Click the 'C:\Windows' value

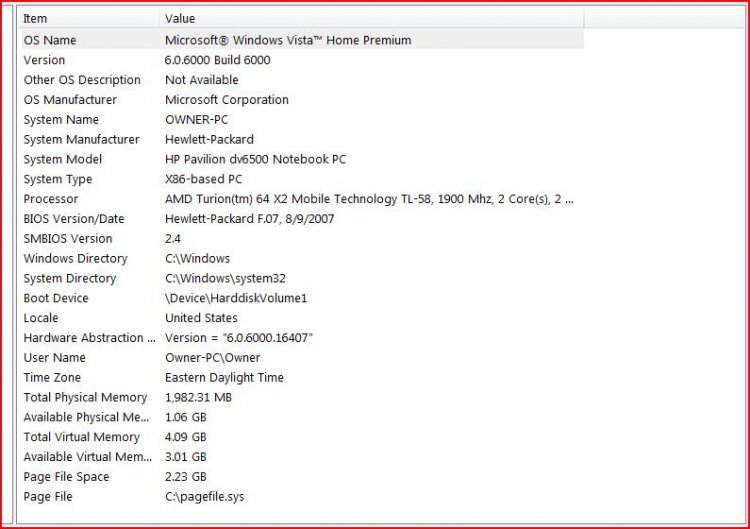pyautogui.click(x=198, y=259)
